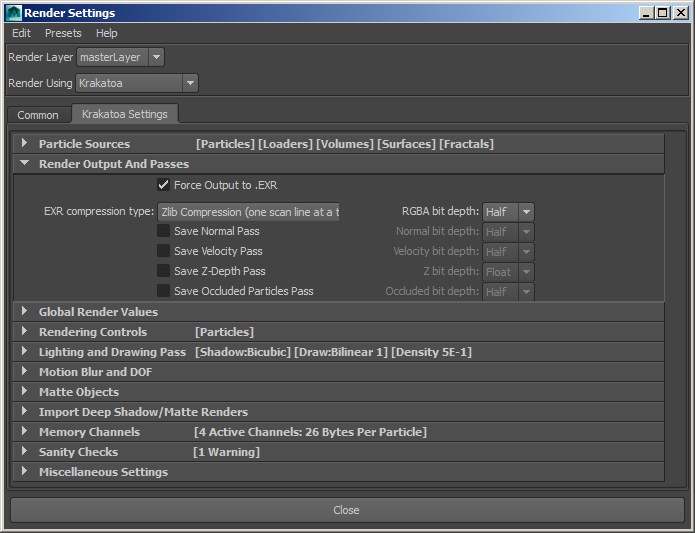Click the Close button at bottom
The width and height of the screenshot is (695, 533).
tap(347, 510)
